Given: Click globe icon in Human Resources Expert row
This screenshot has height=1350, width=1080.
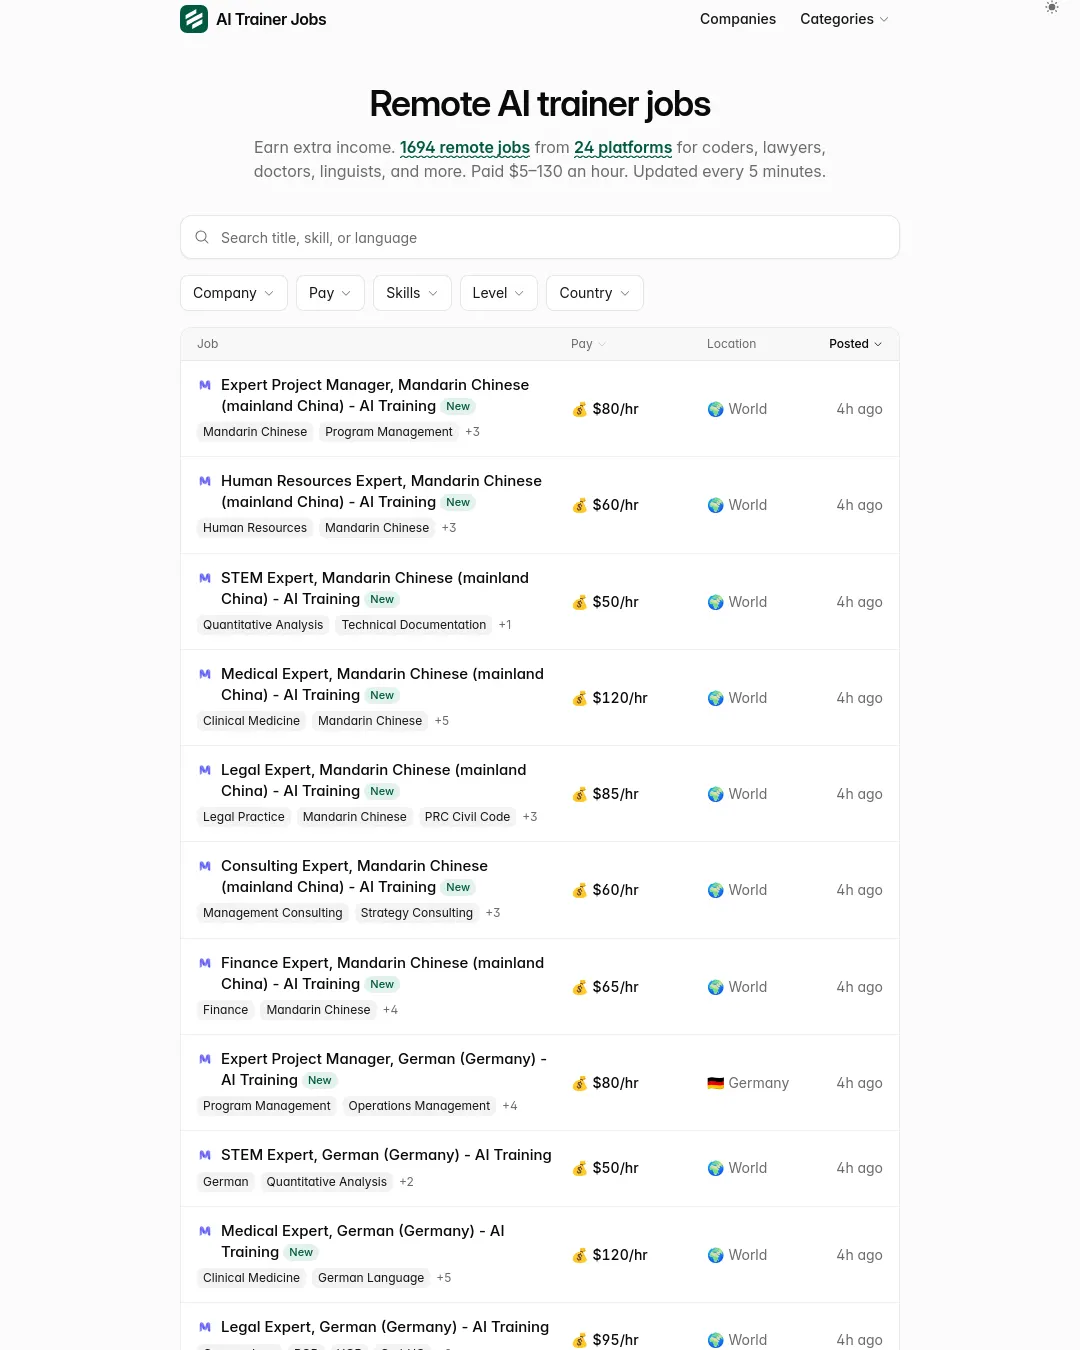Looking at the screenshot, I should (716, 505).
